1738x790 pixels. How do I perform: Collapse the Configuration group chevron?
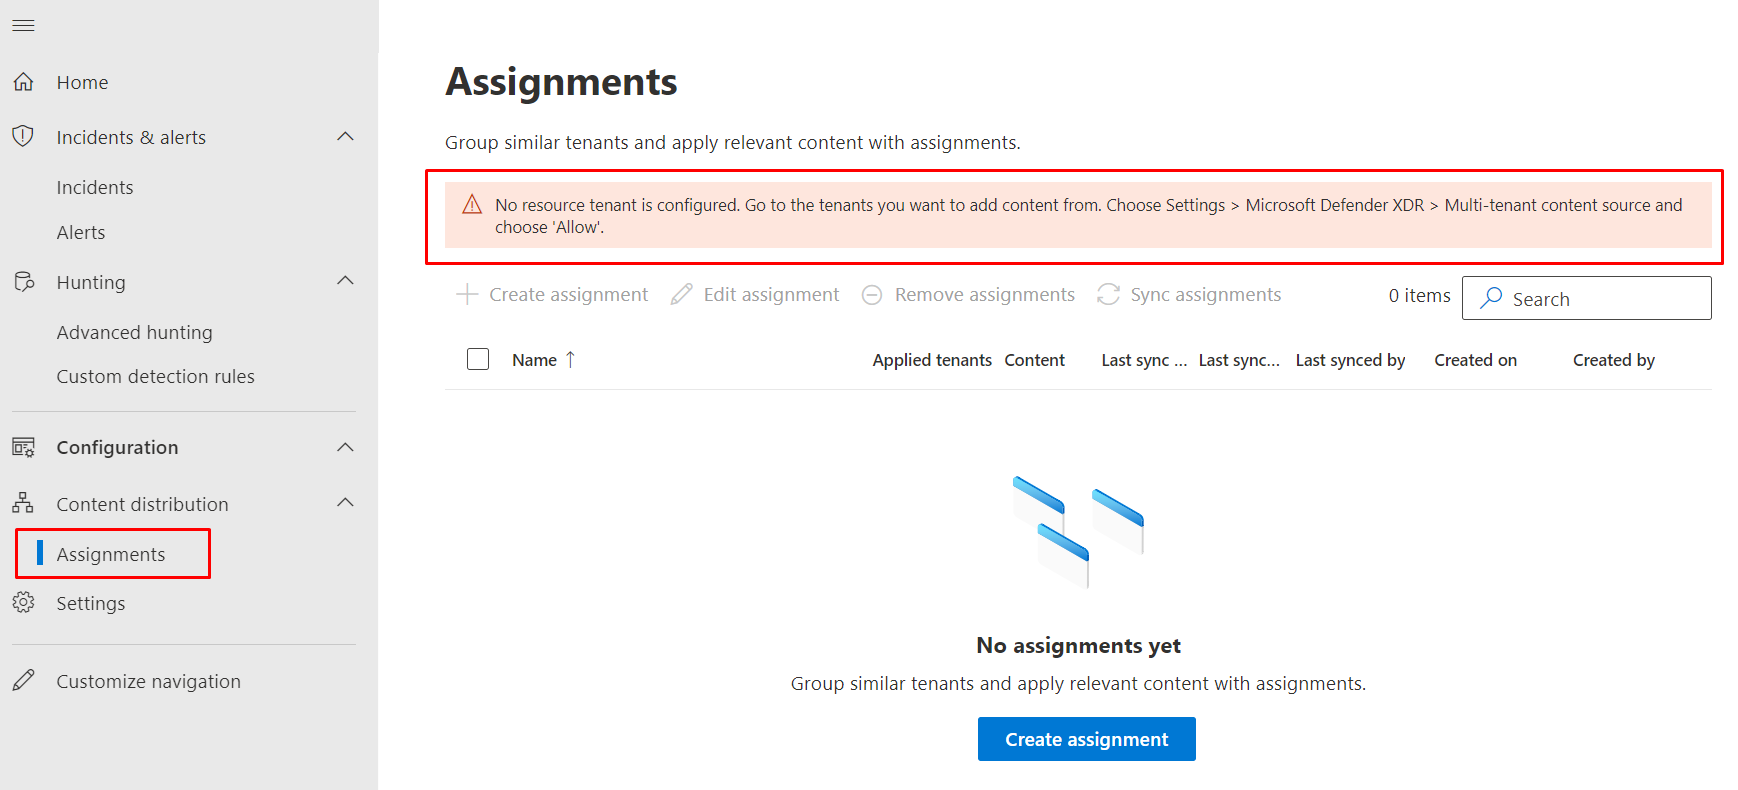[345, 447]
